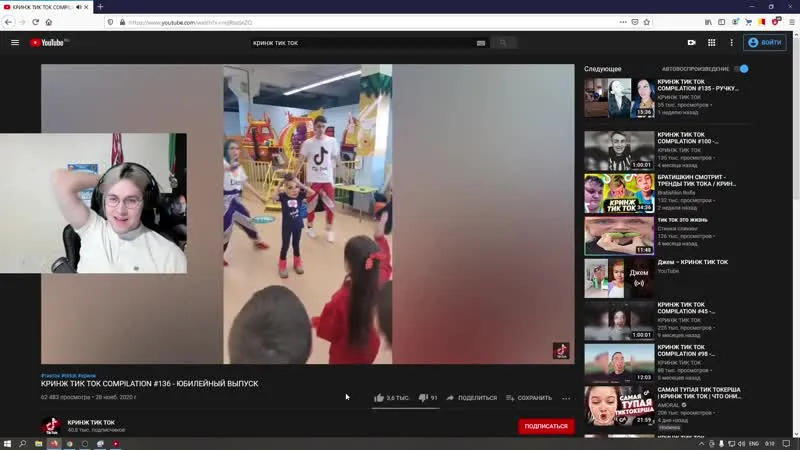This screenshot has width=800, height=450.
Task: Click the site padlock security icon
Action: pos(122,22)
